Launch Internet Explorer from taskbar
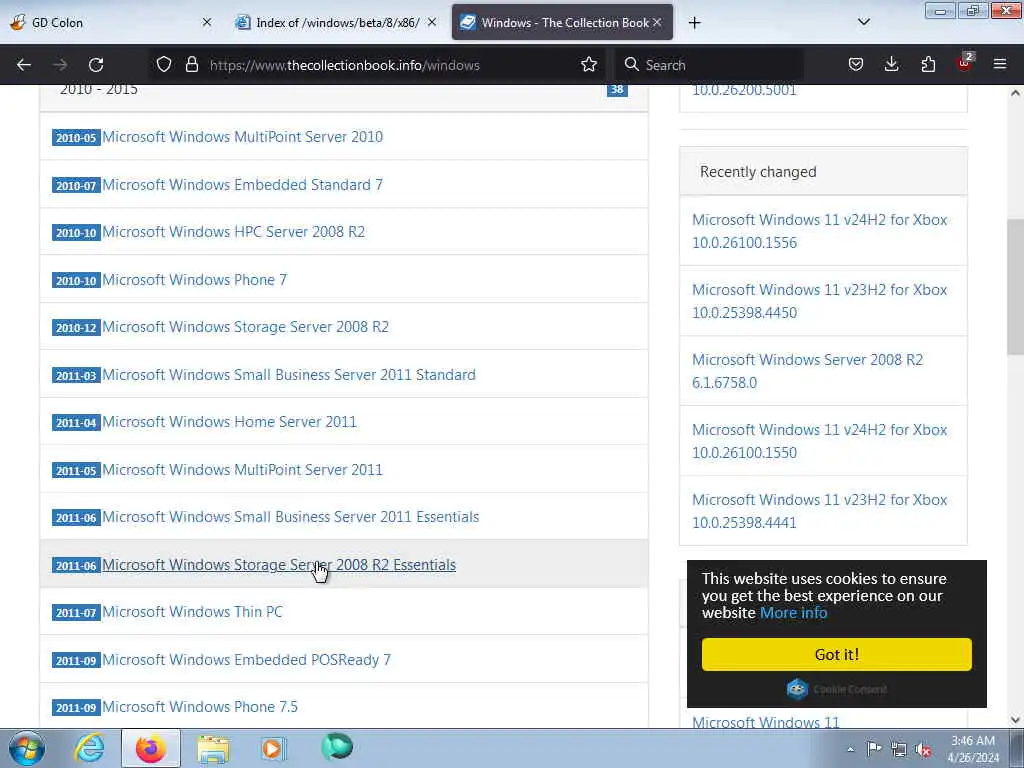Image resolution: width=1024 pixels, height=768 pixels. click(89, 748)
